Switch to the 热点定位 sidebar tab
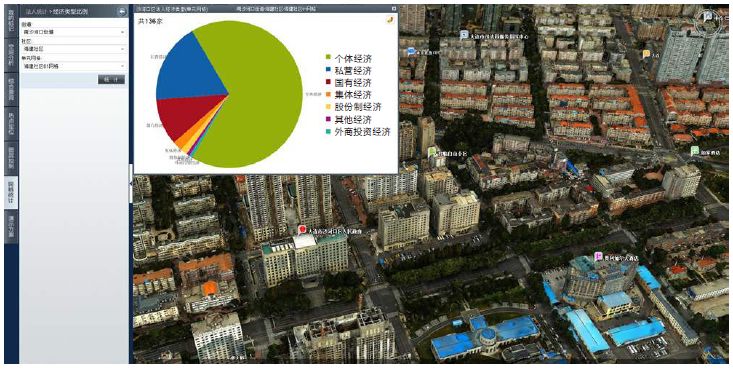 point(11,123)
